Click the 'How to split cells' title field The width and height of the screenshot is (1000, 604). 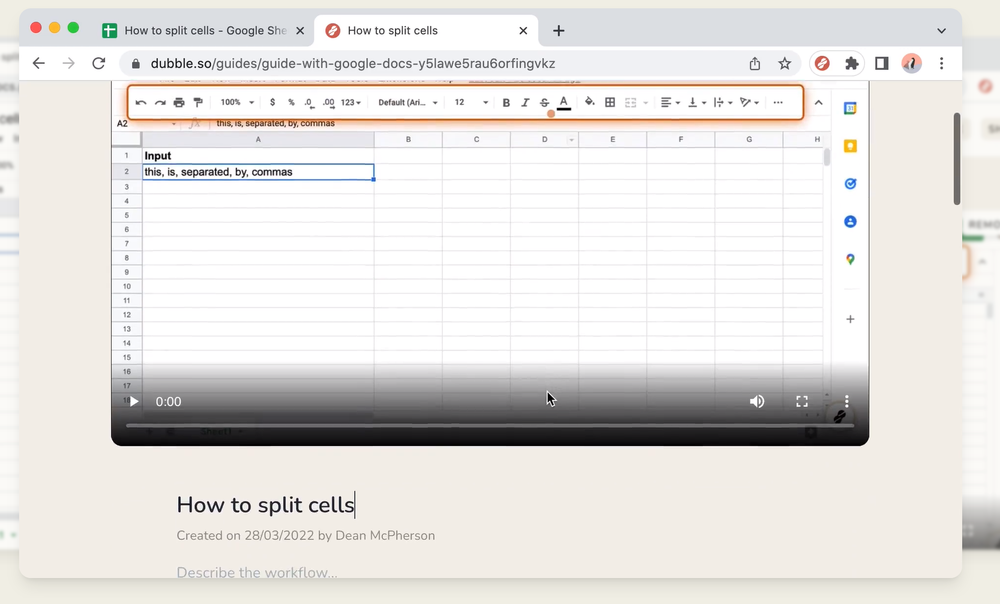(x=265, y=505)
